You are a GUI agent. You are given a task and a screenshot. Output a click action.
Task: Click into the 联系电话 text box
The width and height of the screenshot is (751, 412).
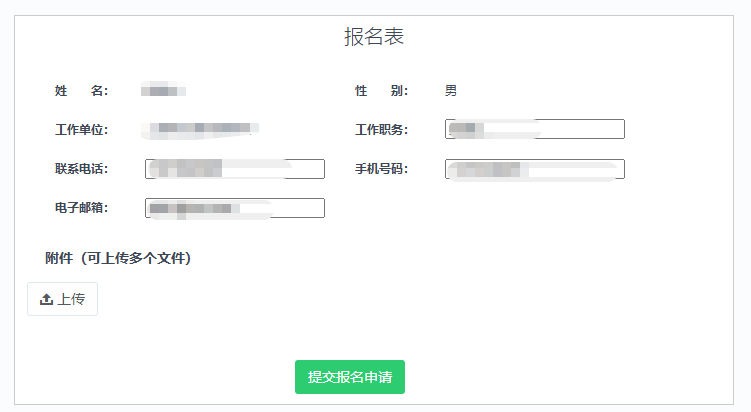click(235, 169)
